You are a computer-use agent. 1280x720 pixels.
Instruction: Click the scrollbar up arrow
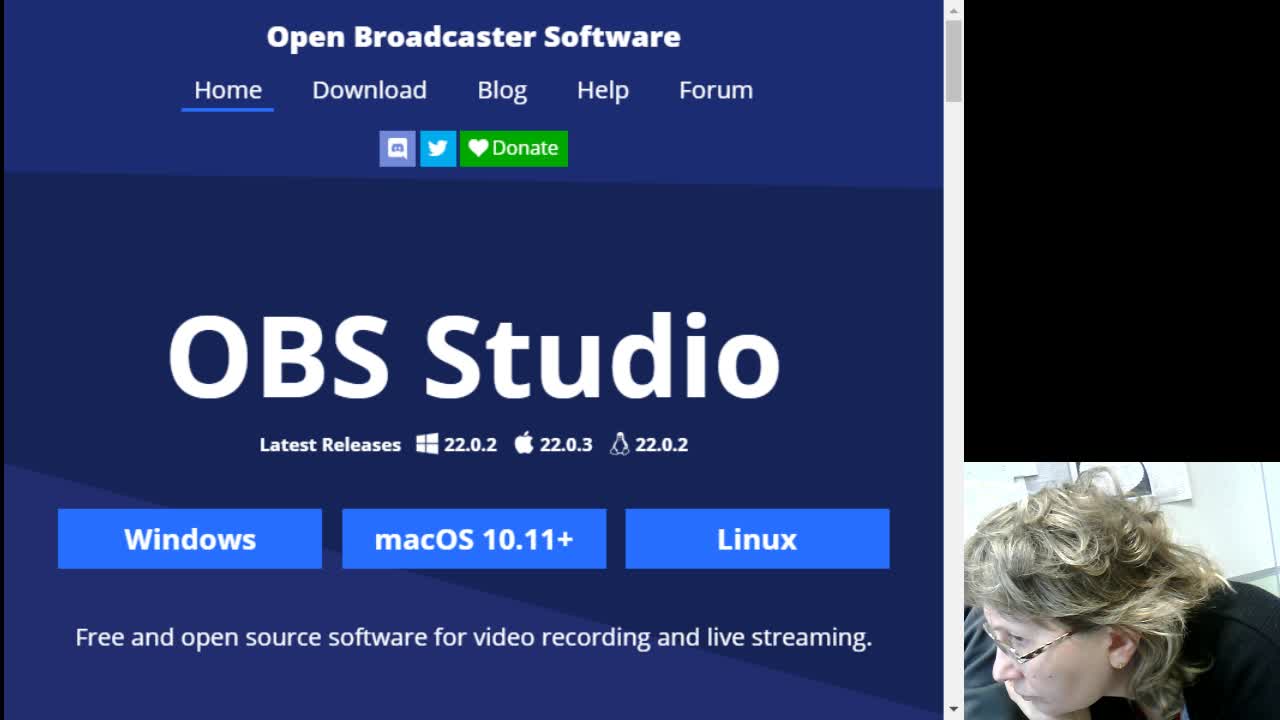click(x=954, y=10)
